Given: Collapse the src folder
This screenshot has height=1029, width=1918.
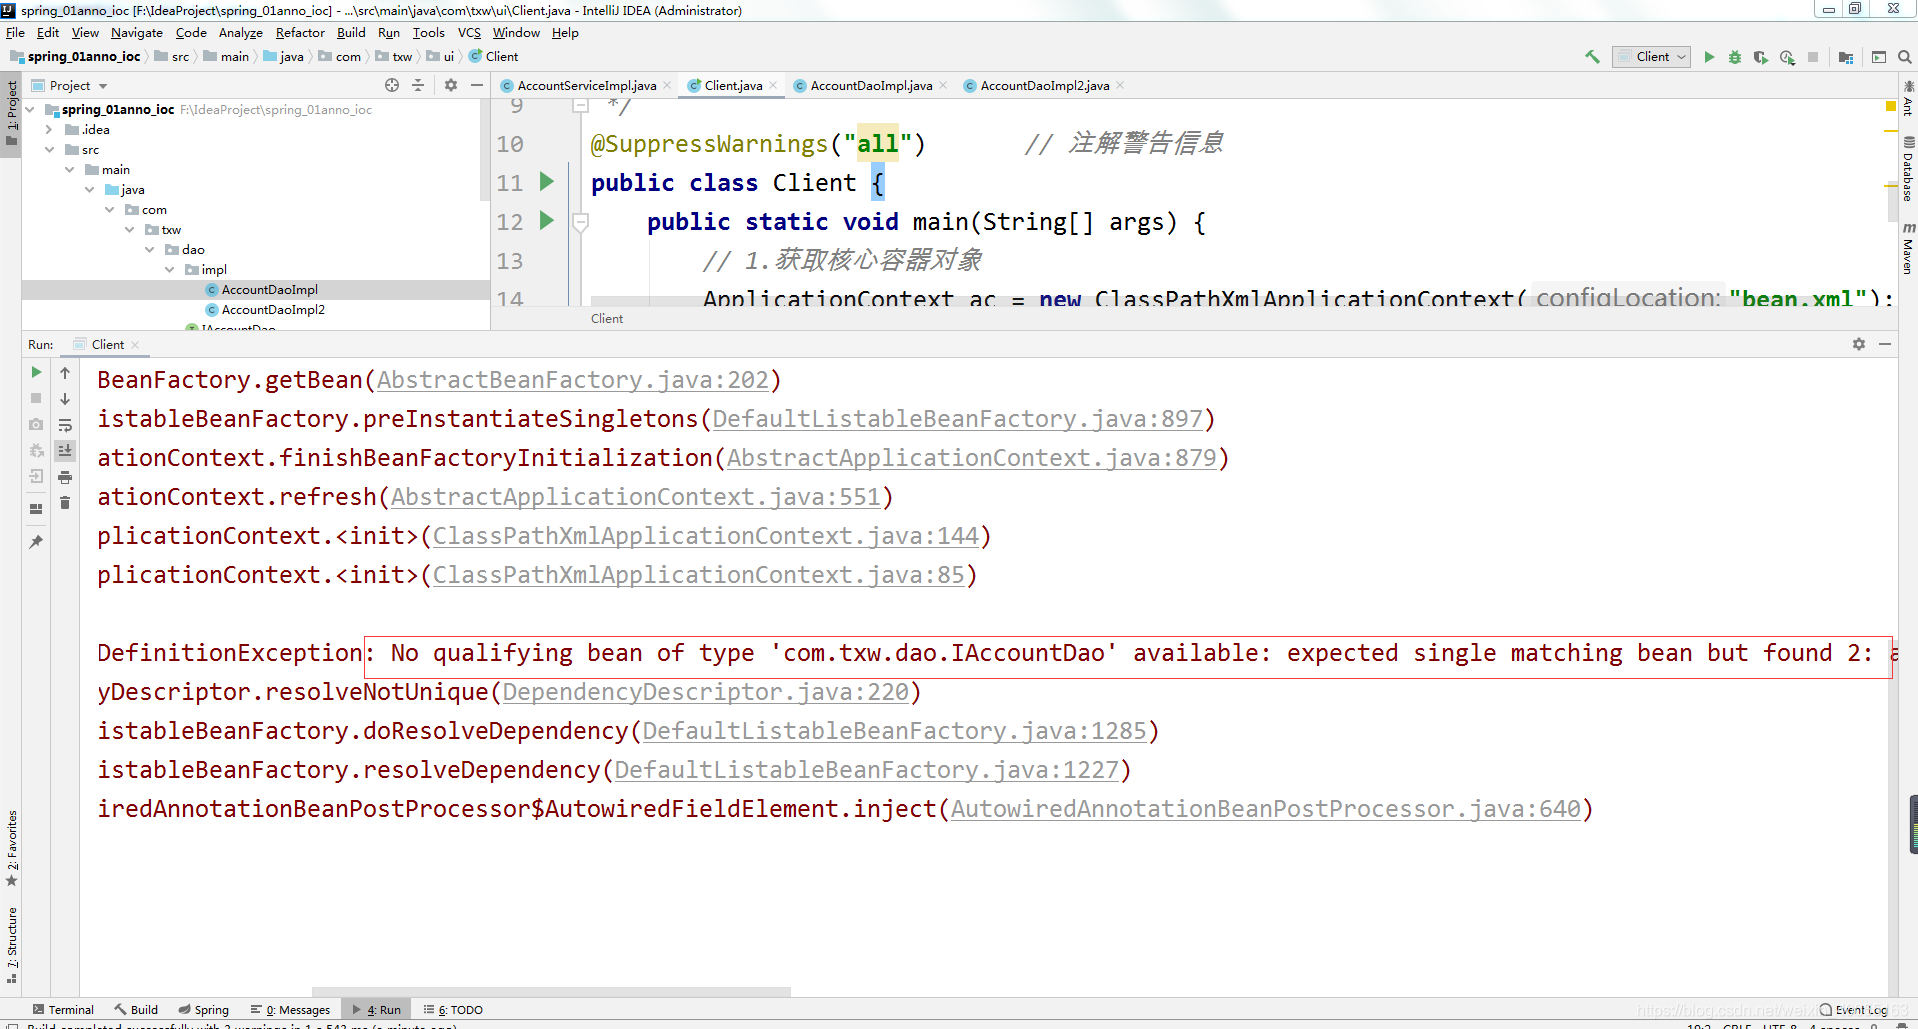Looking at the screenshot, I should tap(49, 149).
